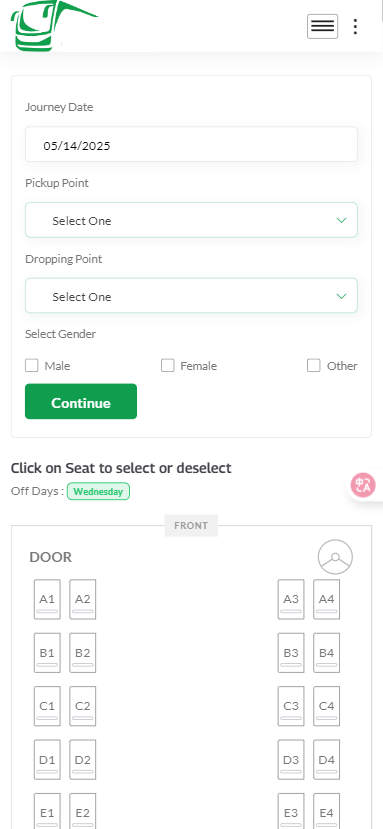This screenshot has width=383, height=829.
Task: Select seat A1
Action: point(47,599)
